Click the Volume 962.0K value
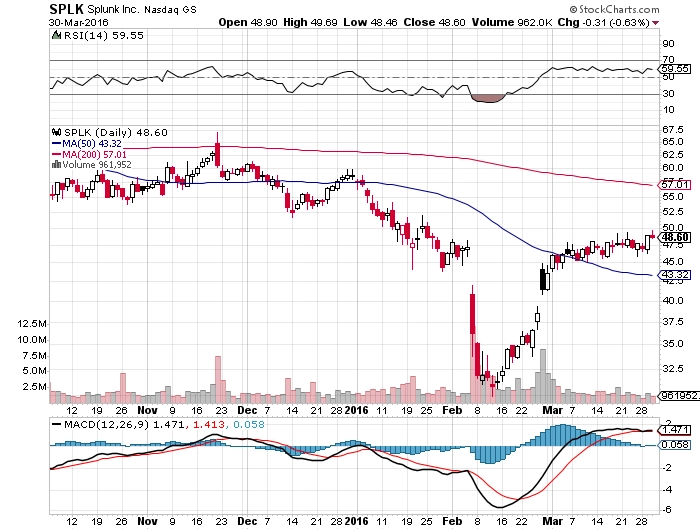 click(x=512, y=22)
